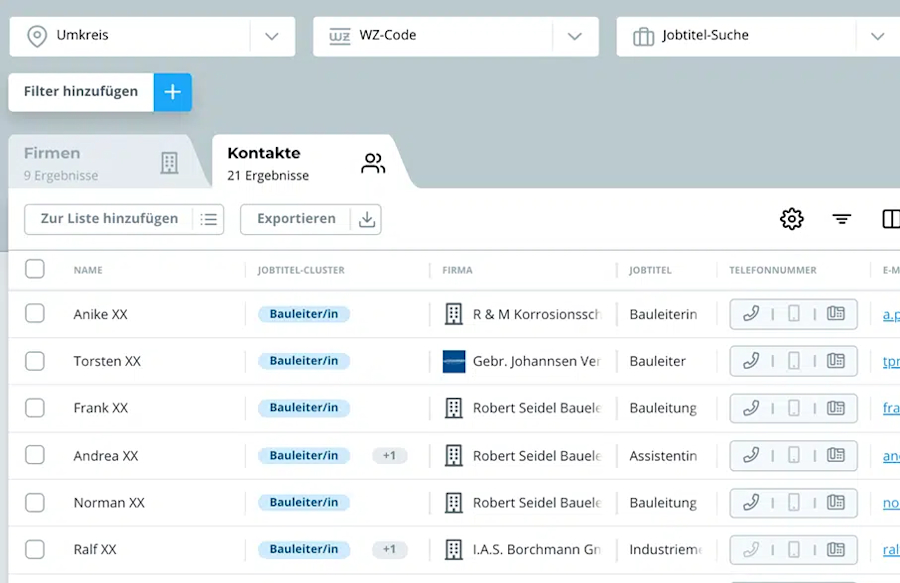Click jobtitle Assistentin in Andrea row
Screen dimensions: 900x583
(663, 456)
